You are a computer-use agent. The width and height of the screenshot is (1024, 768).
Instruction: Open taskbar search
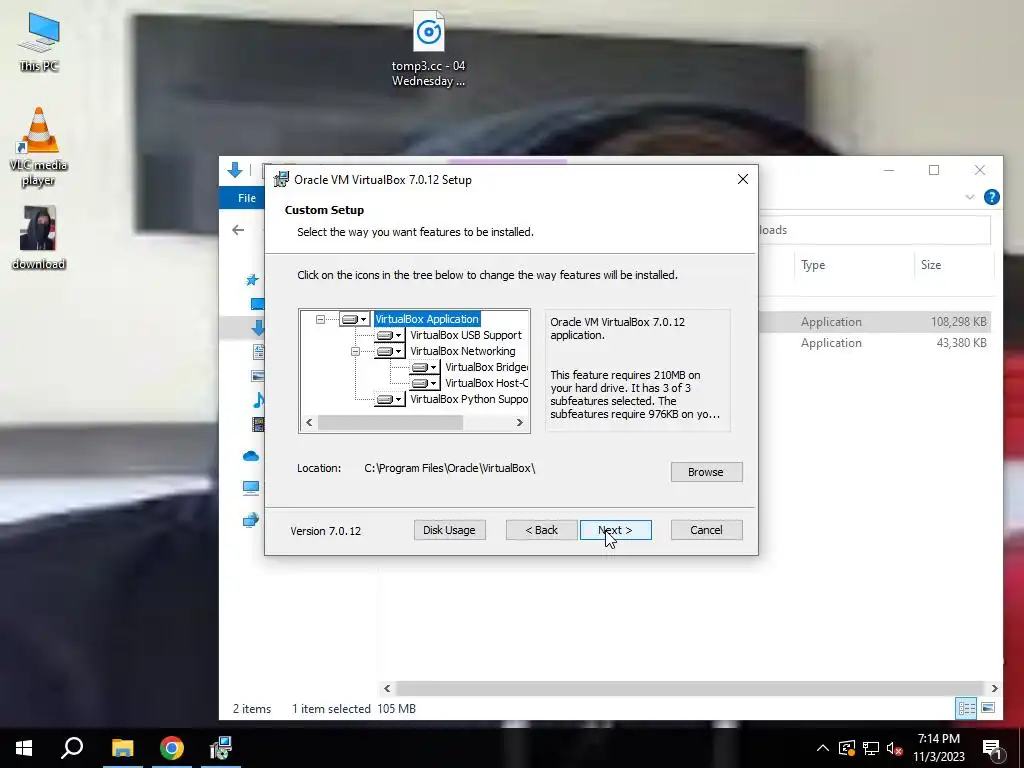[x=72, y=748]
